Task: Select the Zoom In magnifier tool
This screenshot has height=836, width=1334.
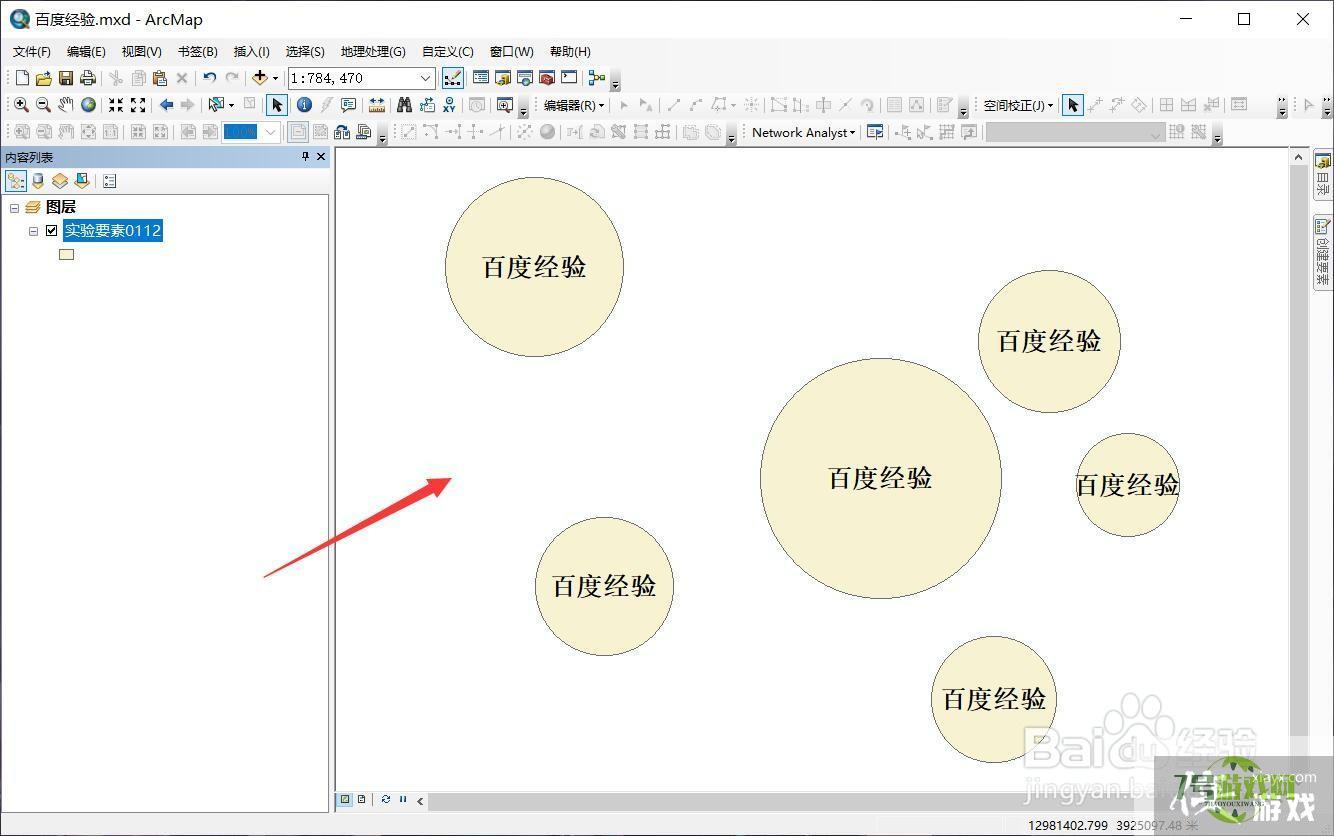Action: pos(21,105)
